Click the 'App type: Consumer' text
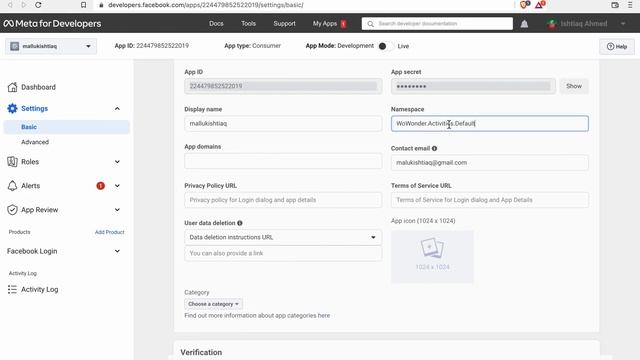This screenshot has width=640, height=360. point(252,46)
